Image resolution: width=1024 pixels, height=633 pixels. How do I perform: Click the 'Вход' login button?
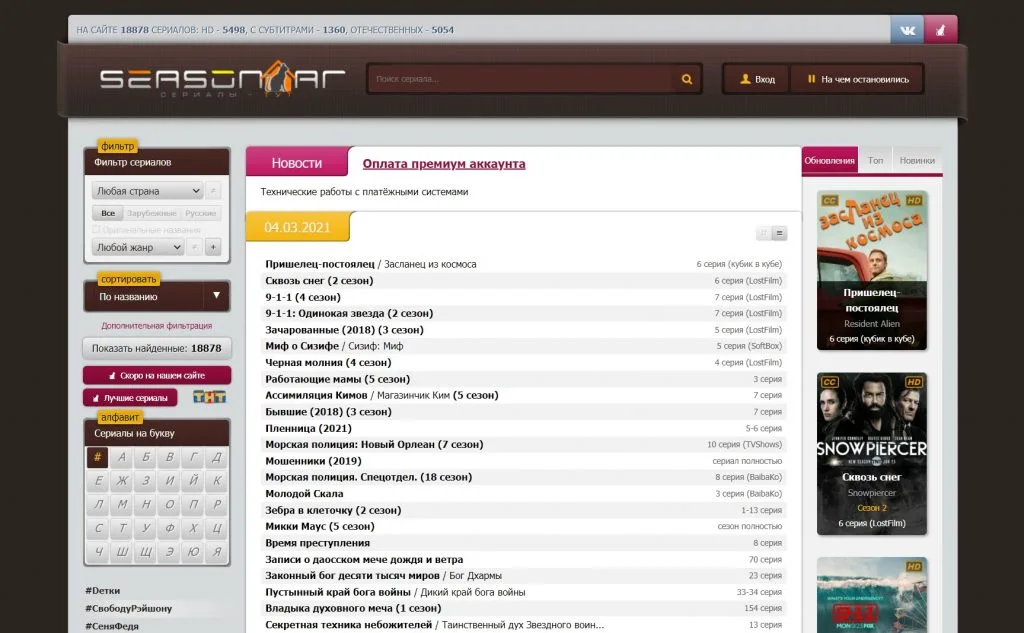756,79
